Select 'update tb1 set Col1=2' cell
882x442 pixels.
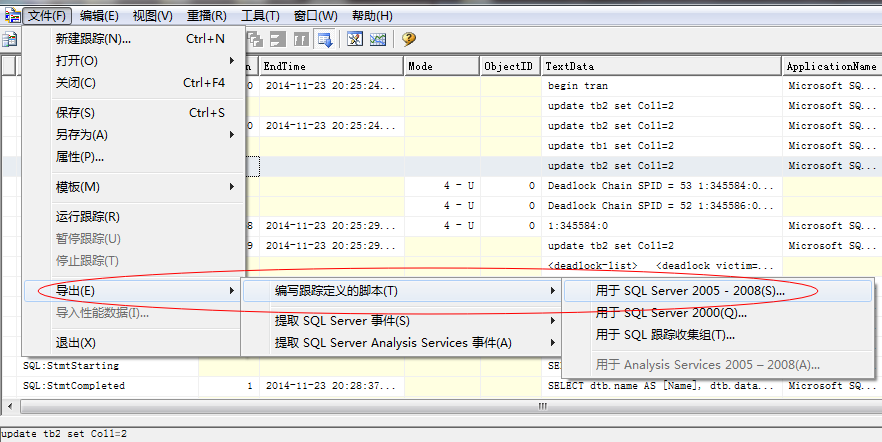pyautogui.click(x=662, y=146)
